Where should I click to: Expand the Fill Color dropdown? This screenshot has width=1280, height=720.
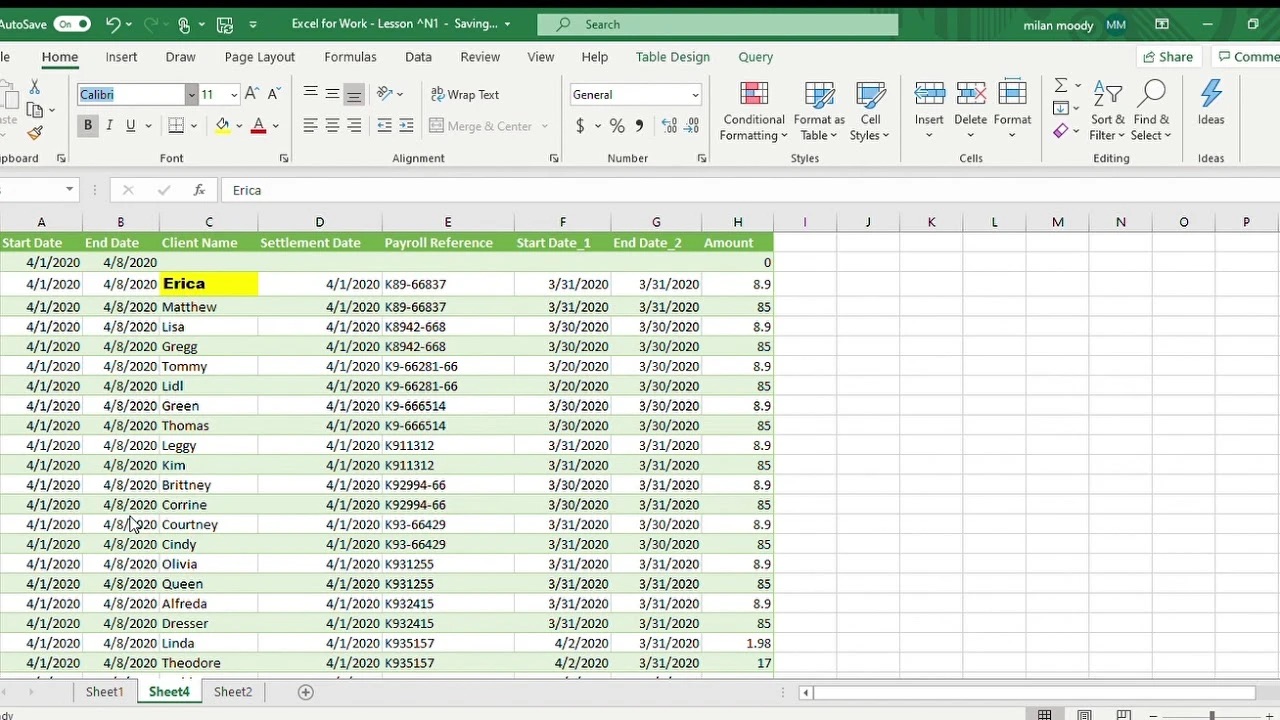(239, 126)
